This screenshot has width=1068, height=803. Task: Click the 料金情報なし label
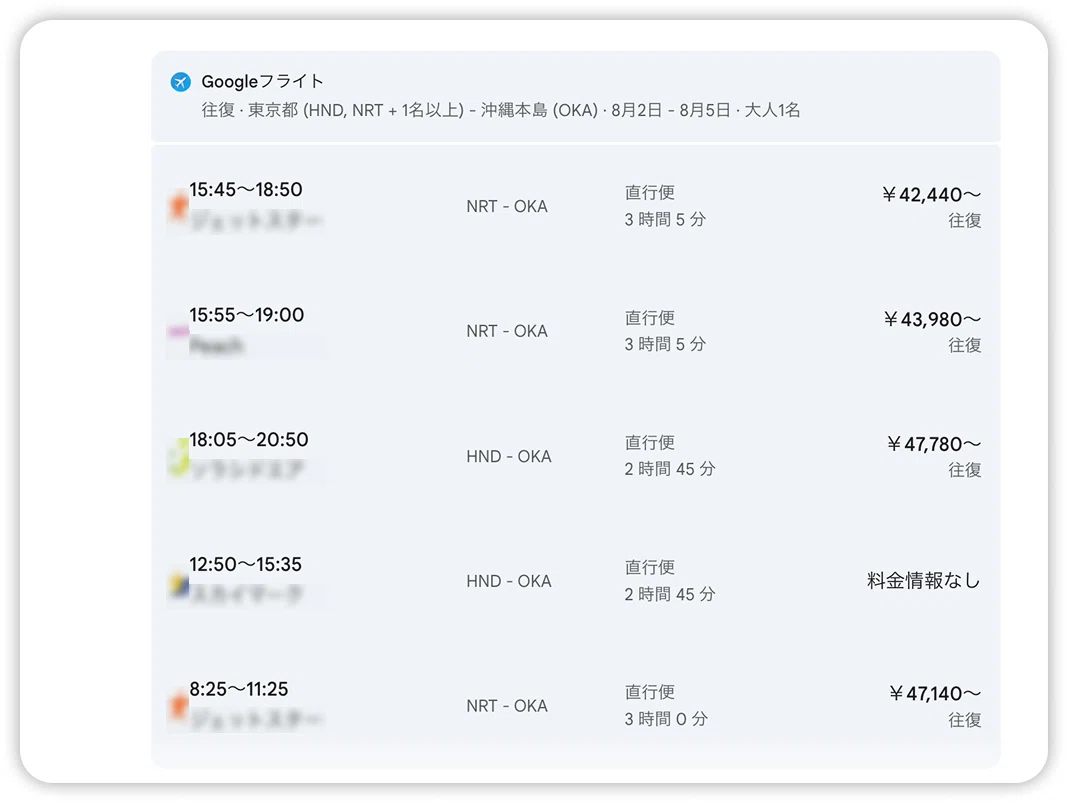coord(924,581)
